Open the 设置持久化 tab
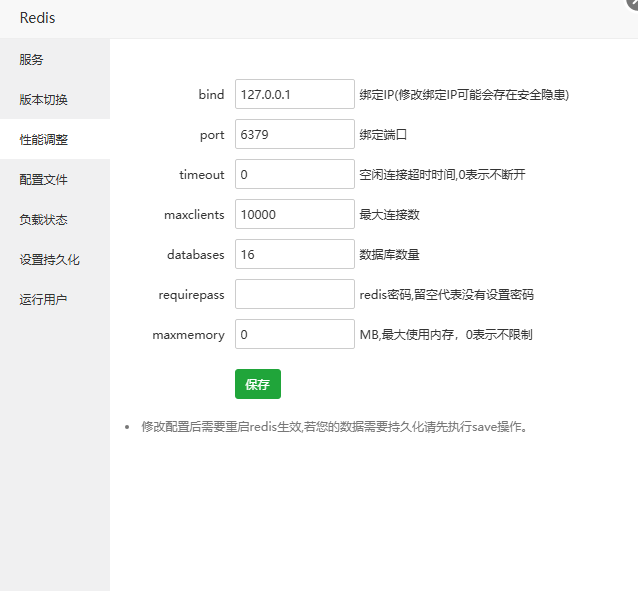638x591 pixels. [50, 260]
